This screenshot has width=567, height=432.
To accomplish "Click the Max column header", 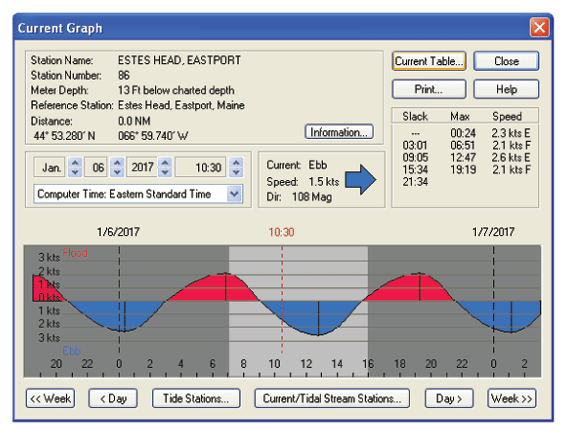I will point(460,116).
